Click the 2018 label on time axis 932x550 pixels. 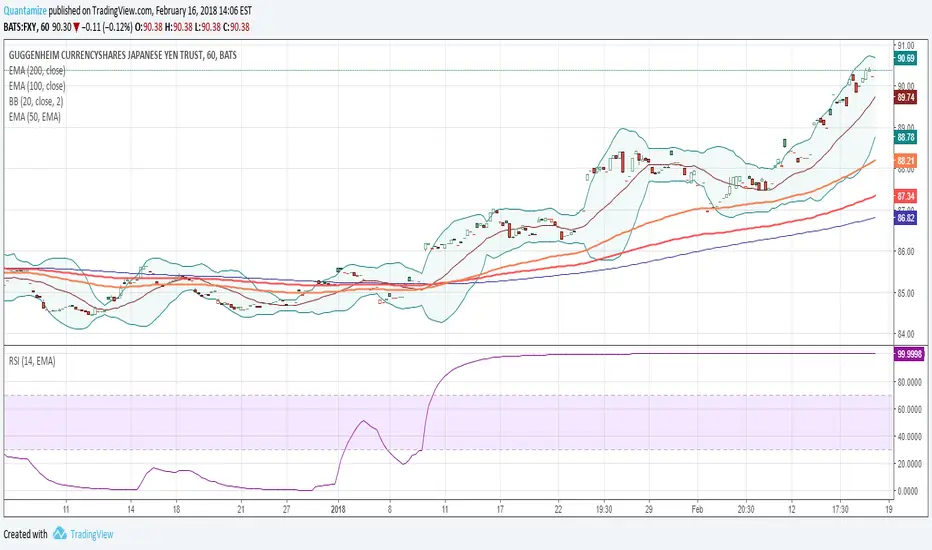point(338,509)
